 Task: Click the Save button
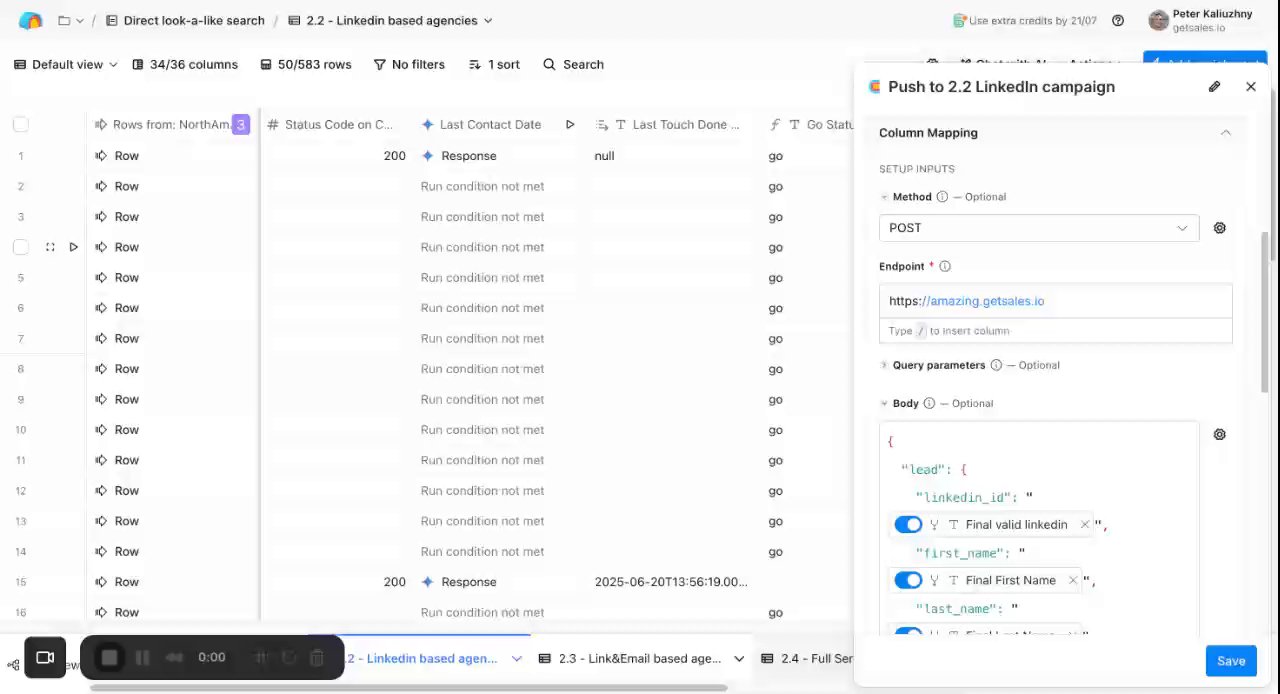1231,661
